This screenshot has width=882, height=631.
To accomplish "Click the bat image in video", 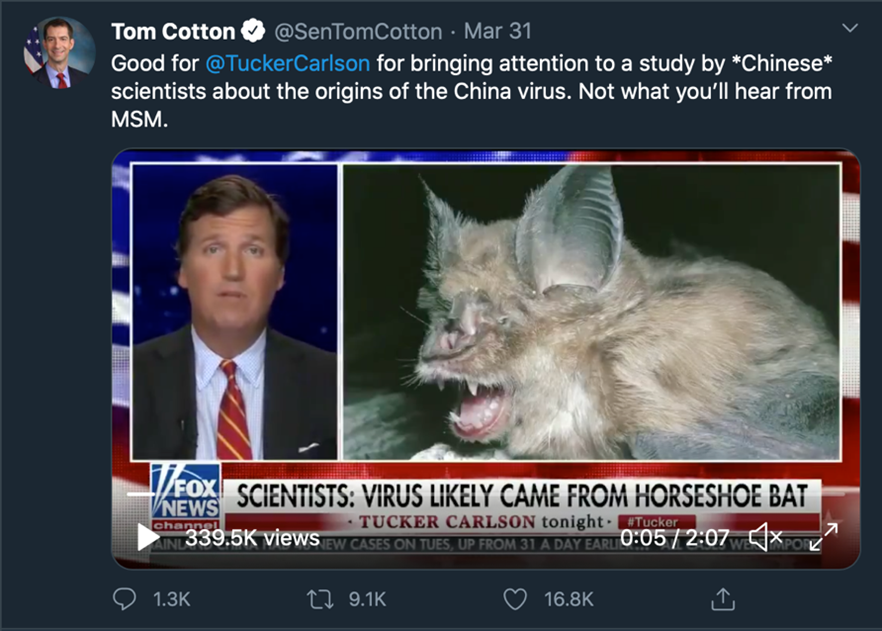I will 590,310.
